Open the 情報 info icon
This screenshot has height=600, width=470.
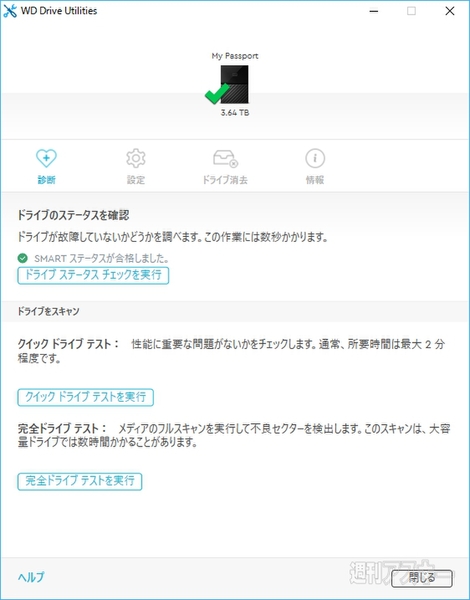tap(315, 158)
